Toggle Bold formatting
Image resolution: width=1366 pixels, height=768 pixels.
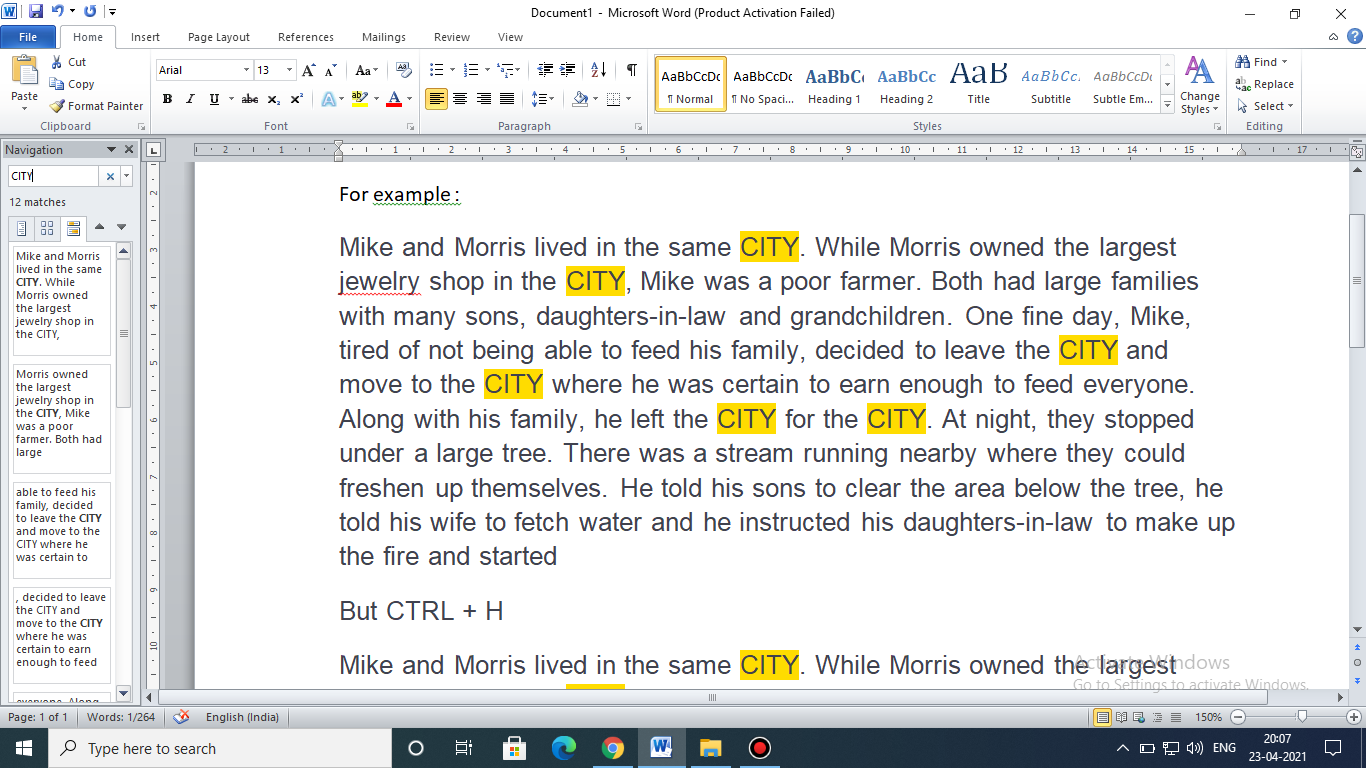167,99
